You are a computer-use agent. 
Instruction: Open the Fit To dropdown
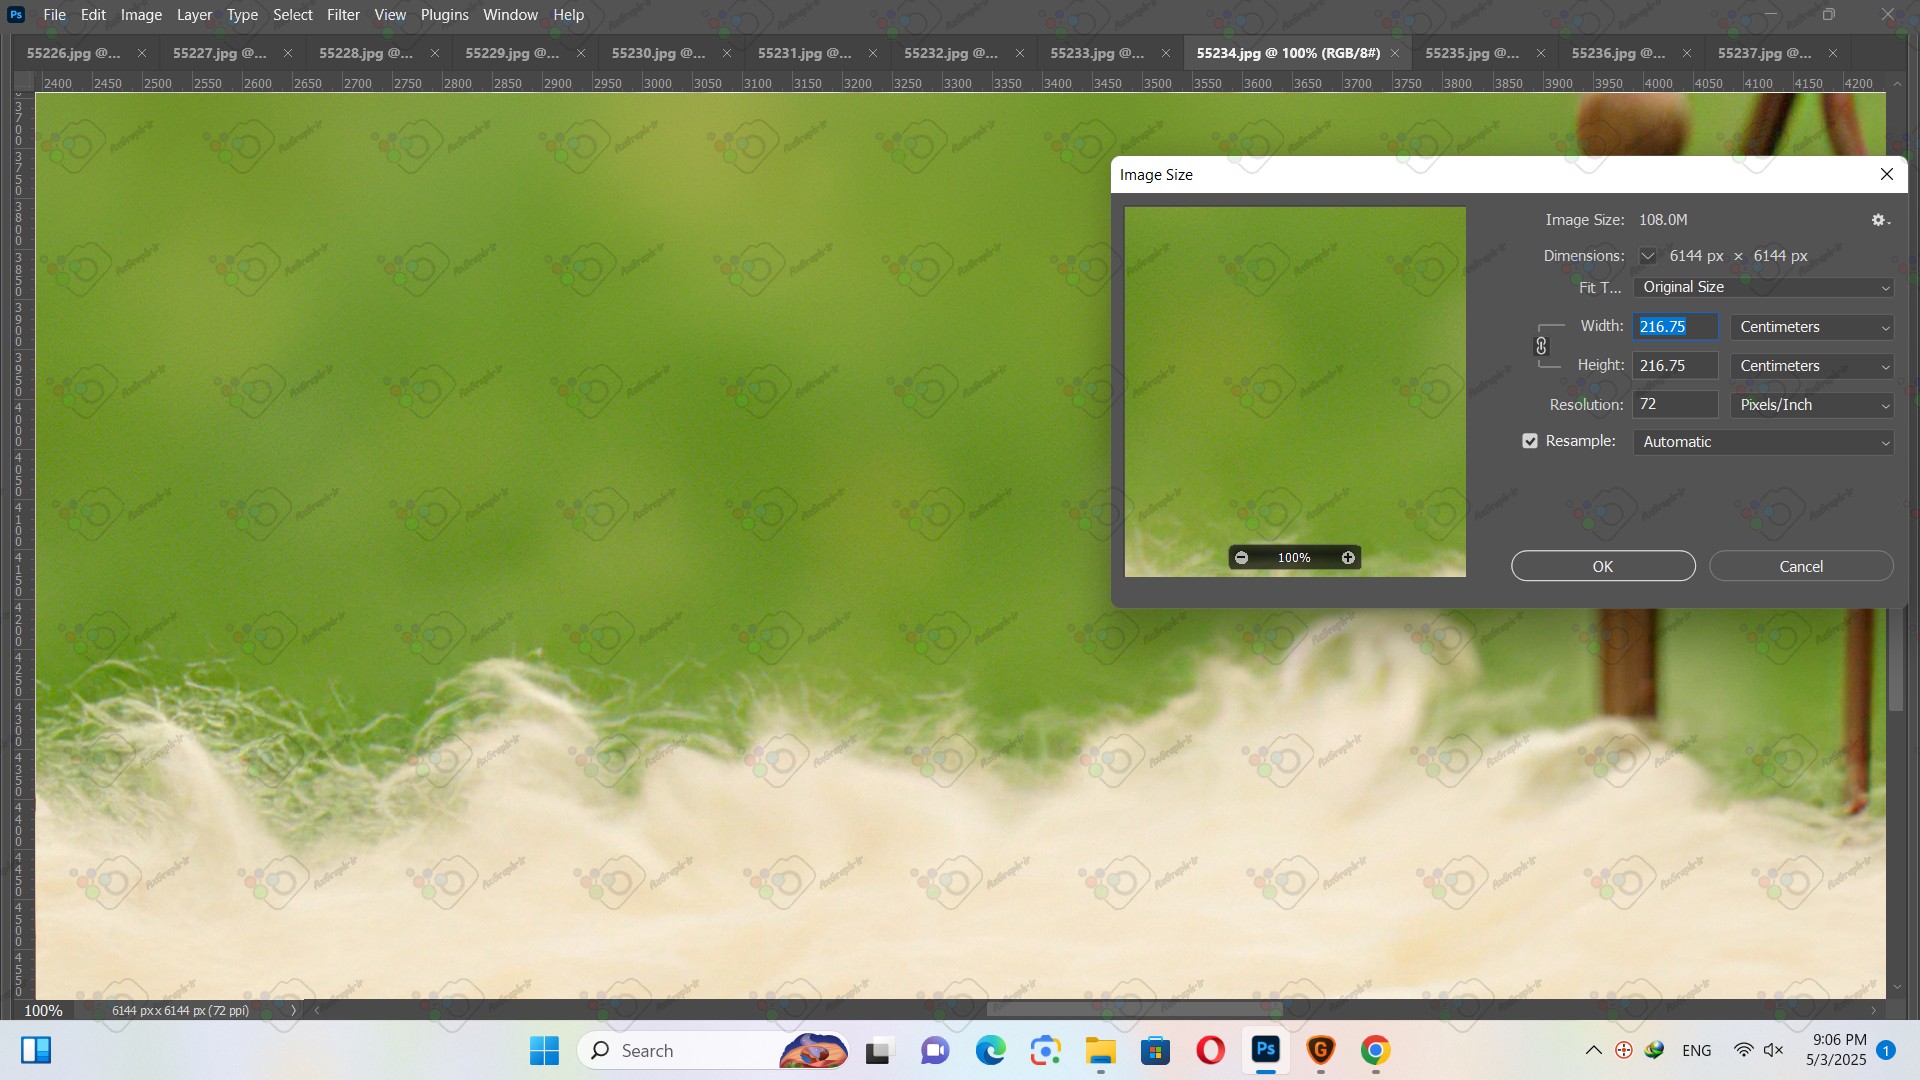click(1764, 287)
